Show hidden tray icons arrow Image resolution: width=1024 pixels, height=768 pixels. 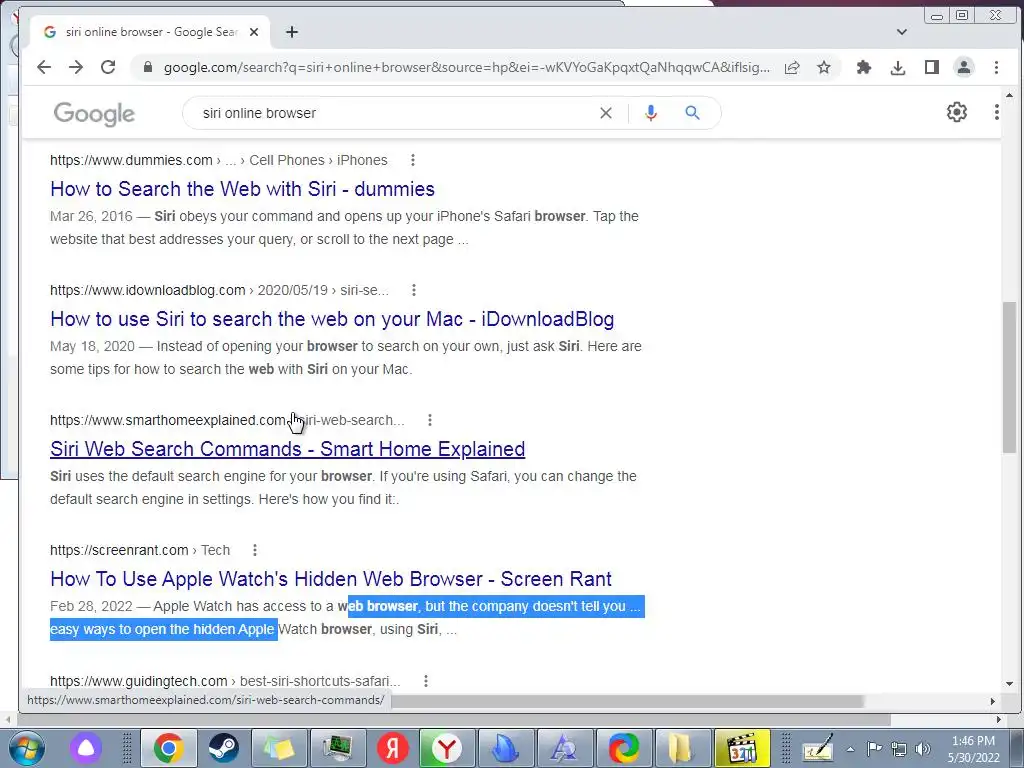[850, 749]
